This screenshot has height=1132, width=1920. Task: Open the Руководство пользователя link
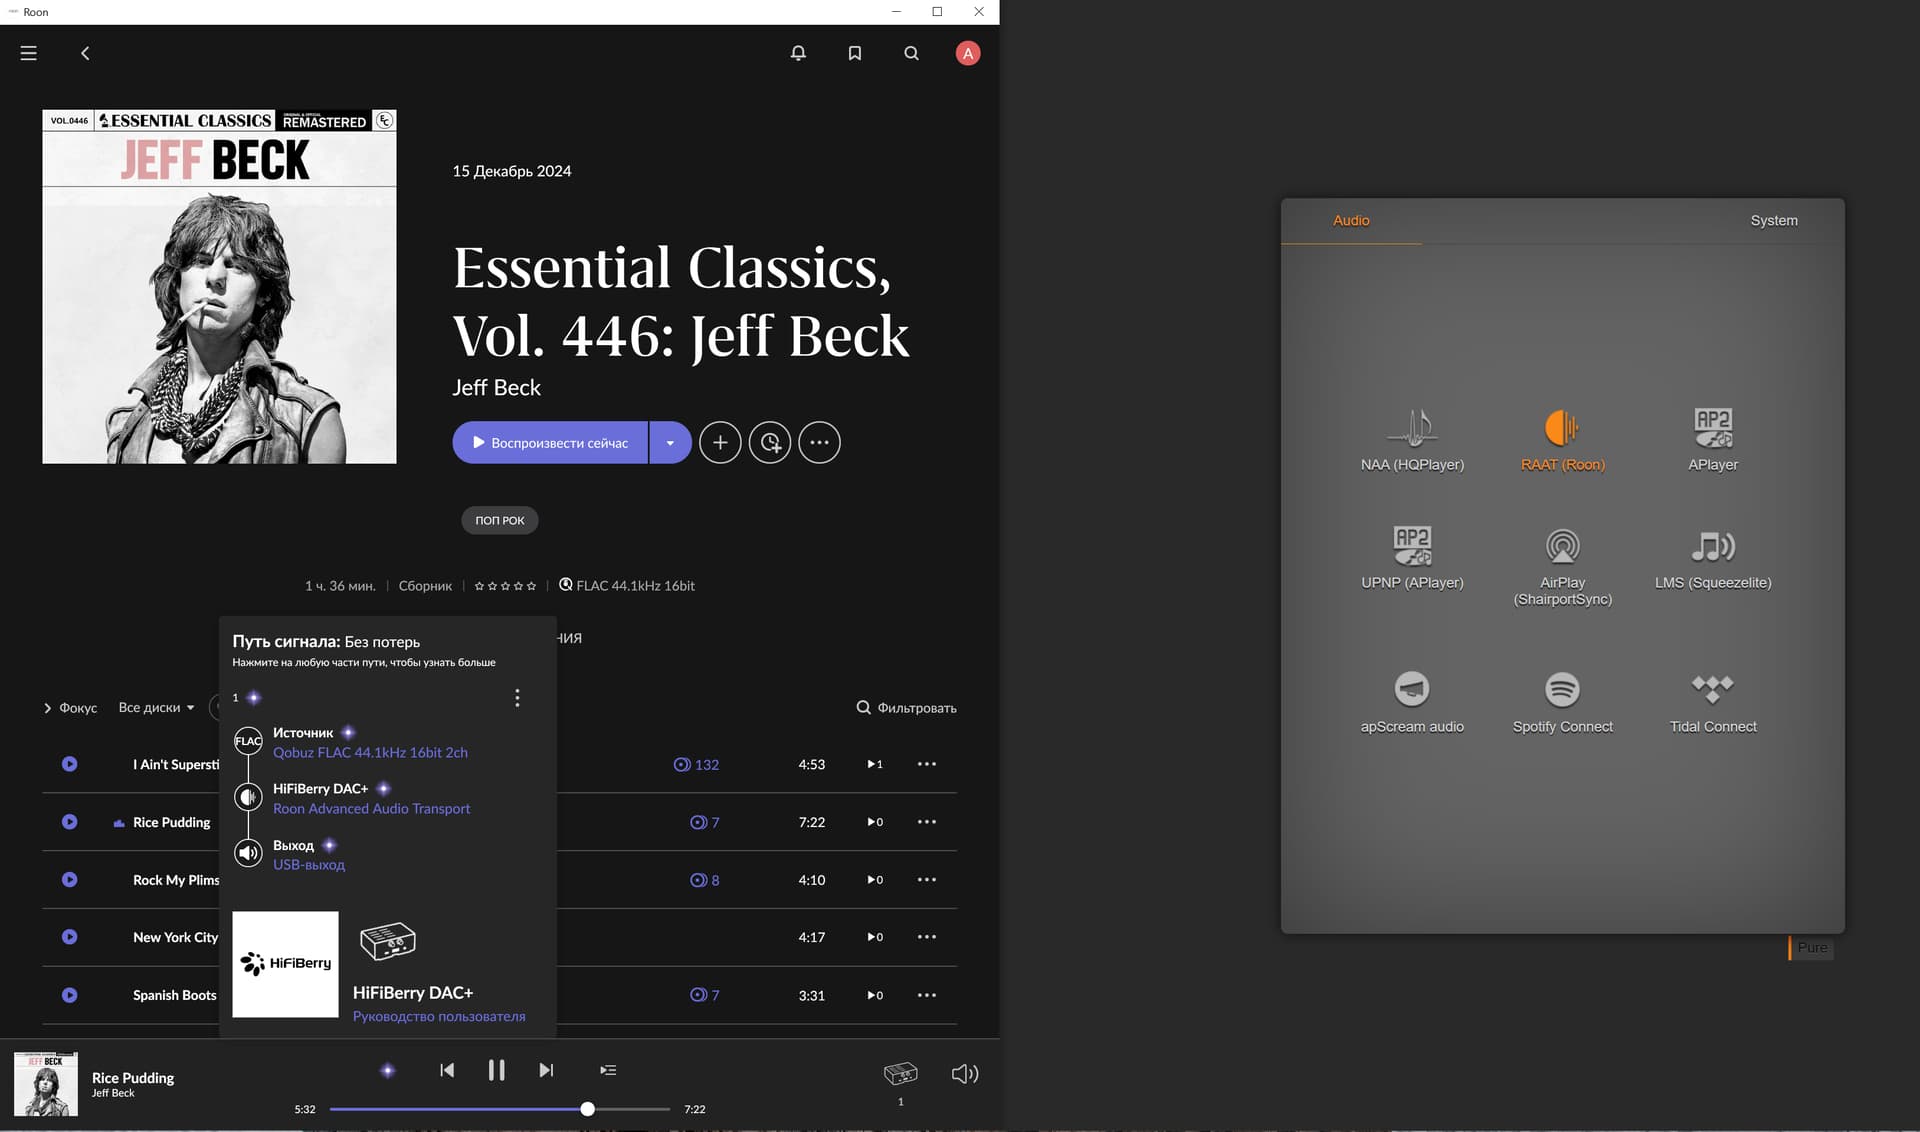tap(438, 1016)
